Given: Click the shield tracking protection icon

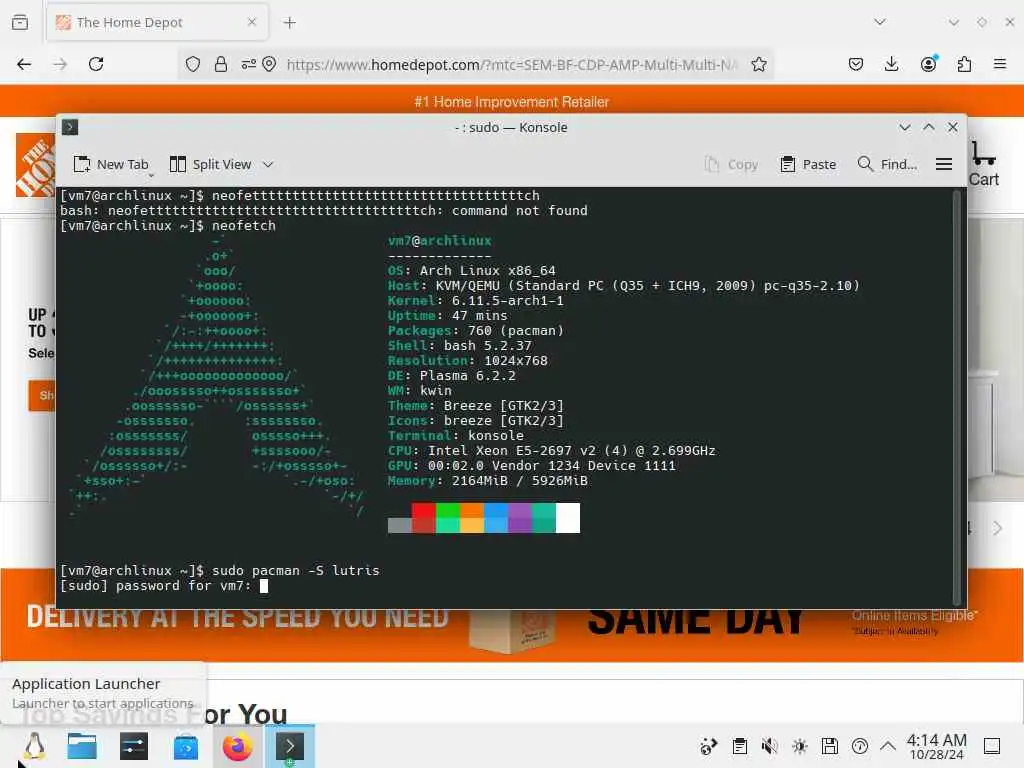Looking at the screenshot, I should click(193, 64).
